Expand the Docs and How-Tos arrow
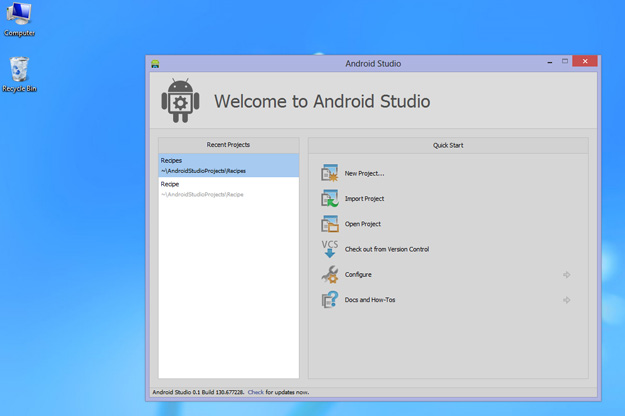This screenshot has width=625, height=416. click(566, 300)
